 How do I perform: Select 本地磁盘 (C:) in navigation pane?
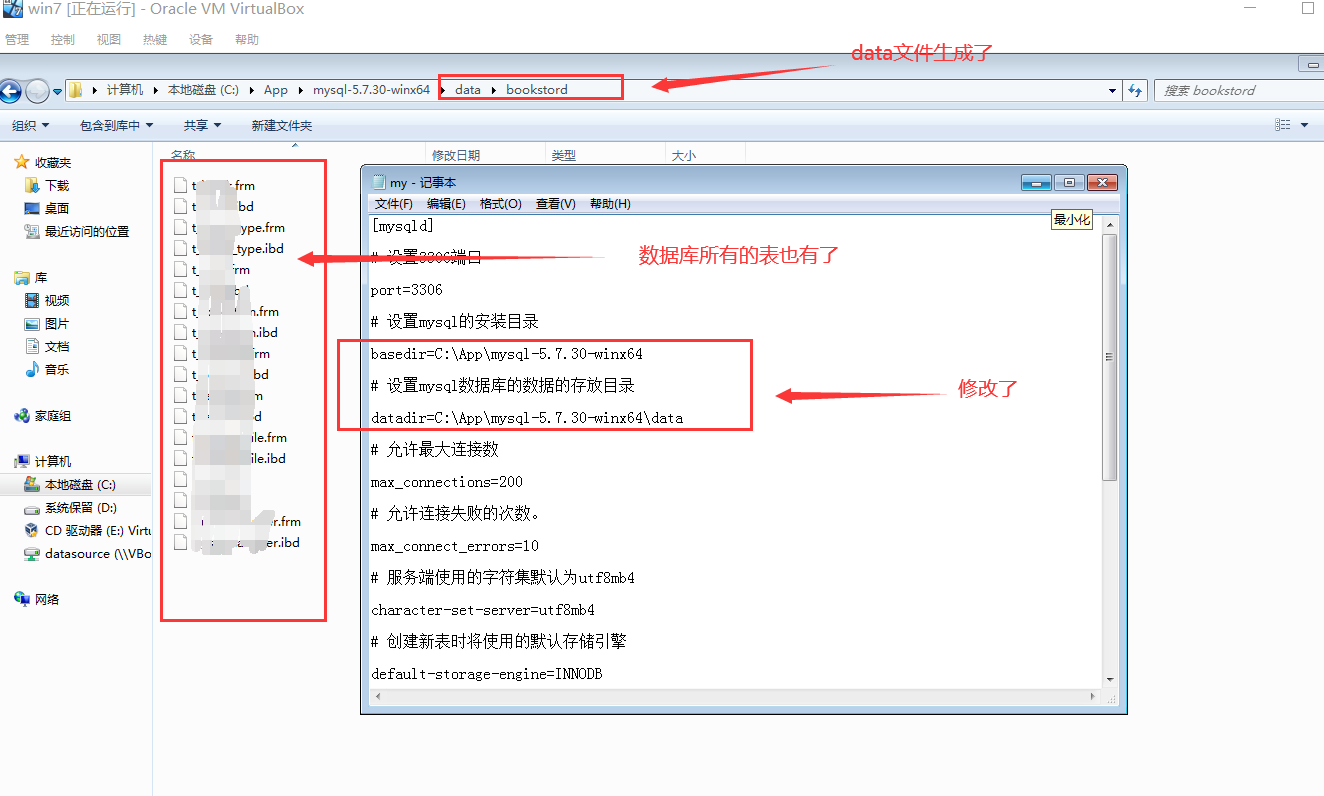(80, 484)
